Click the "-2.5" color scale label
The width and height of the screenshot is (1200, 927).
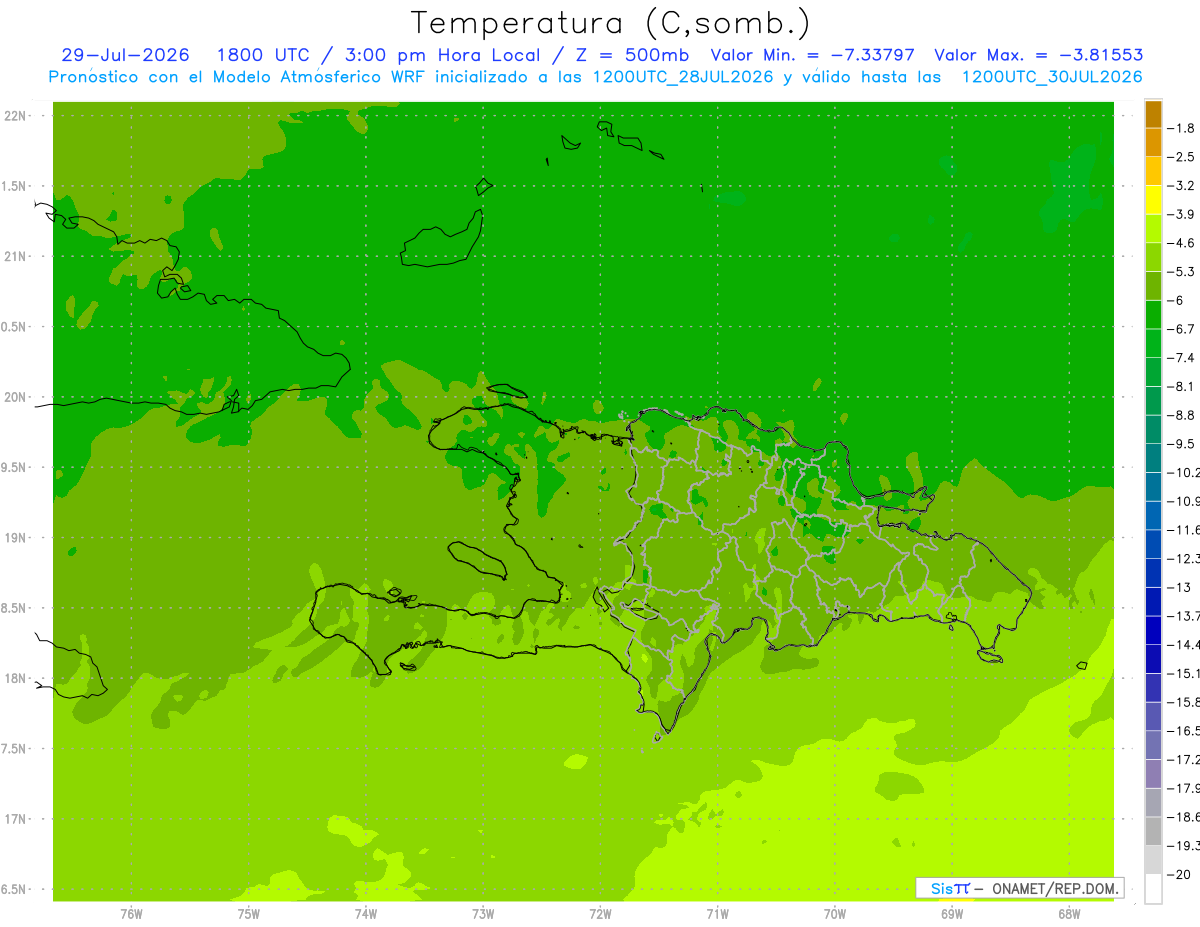1182,157
